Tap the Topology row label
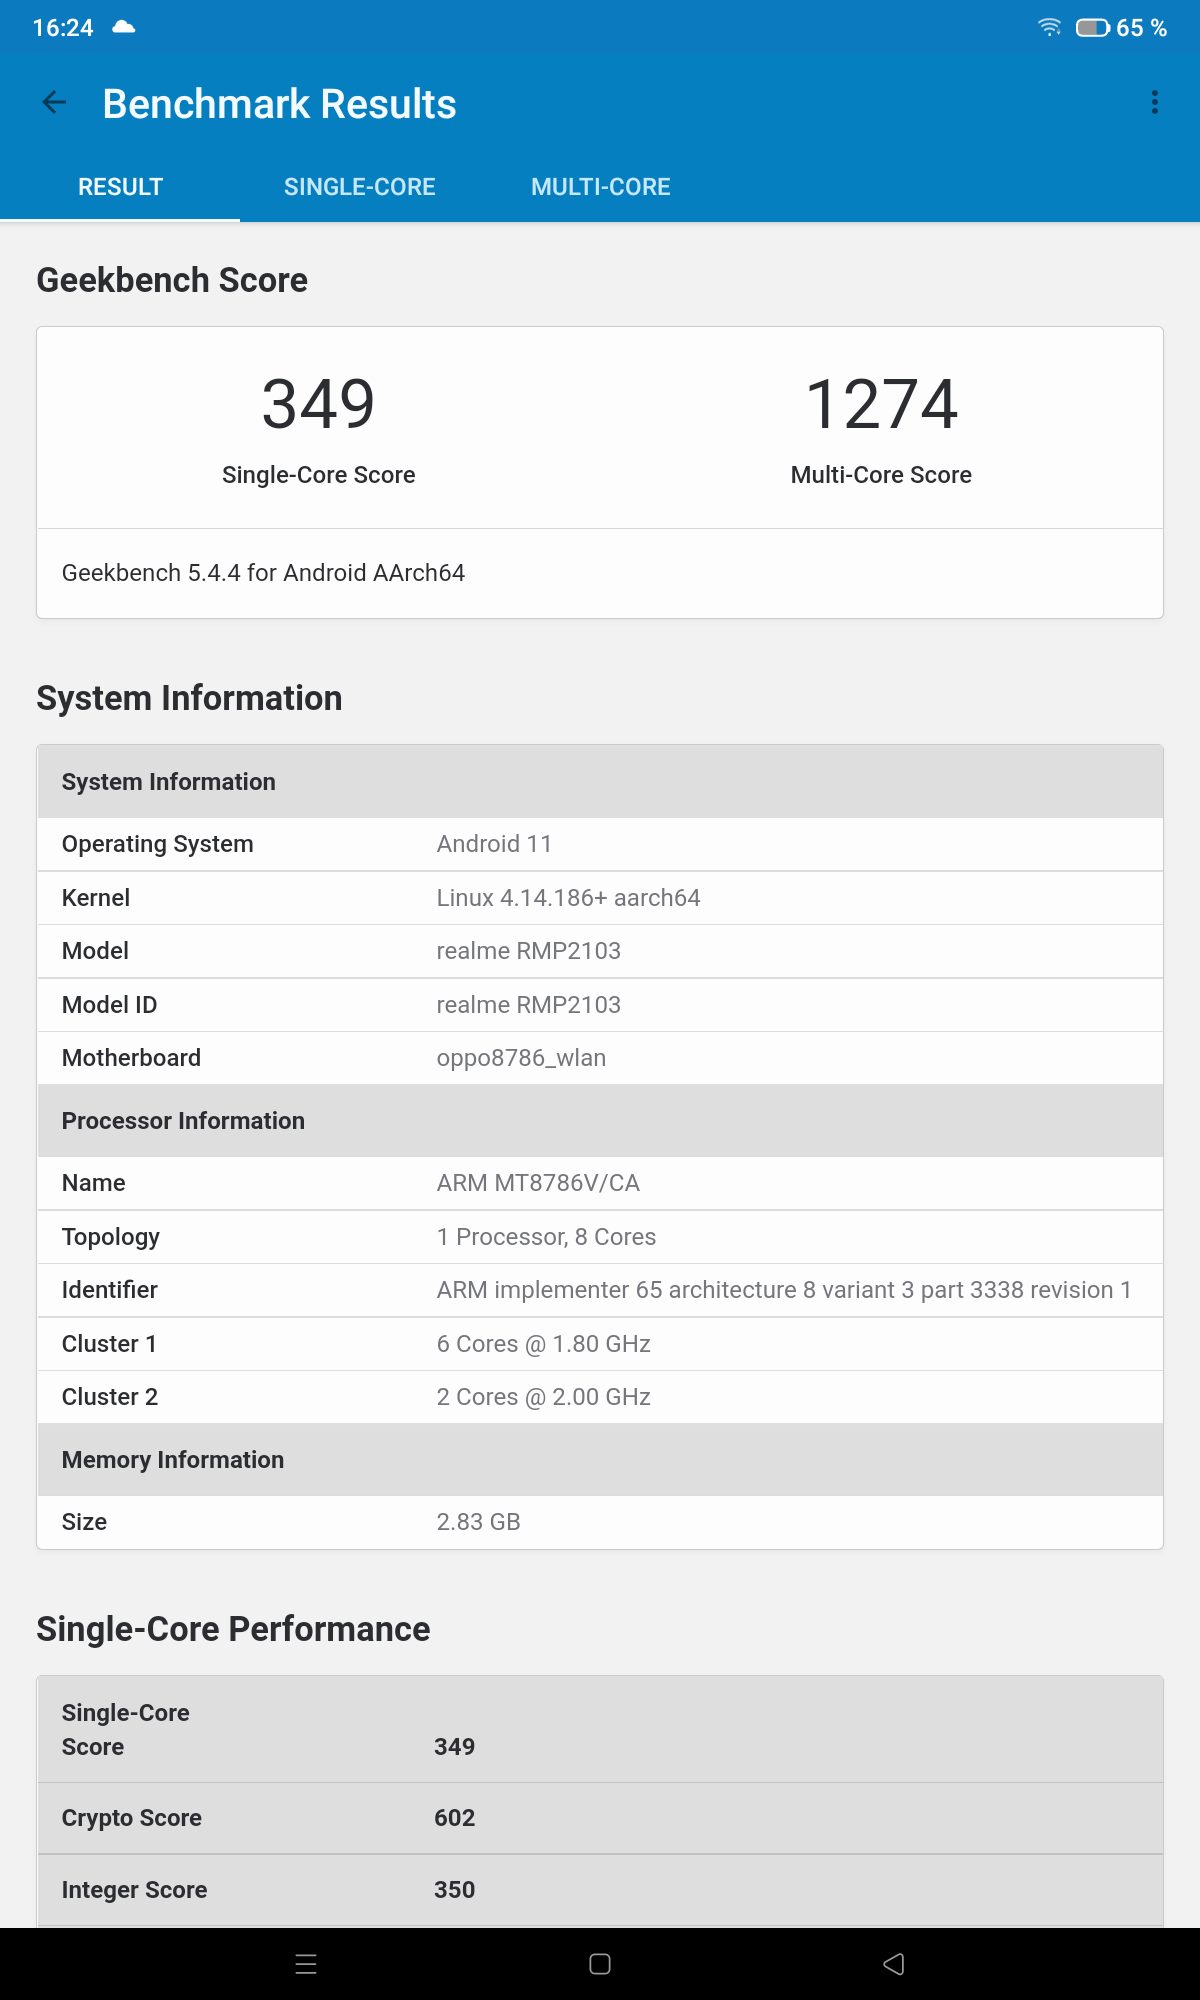The width and height of the screenshot is (1200, 2000). (x=110, y=1237)
